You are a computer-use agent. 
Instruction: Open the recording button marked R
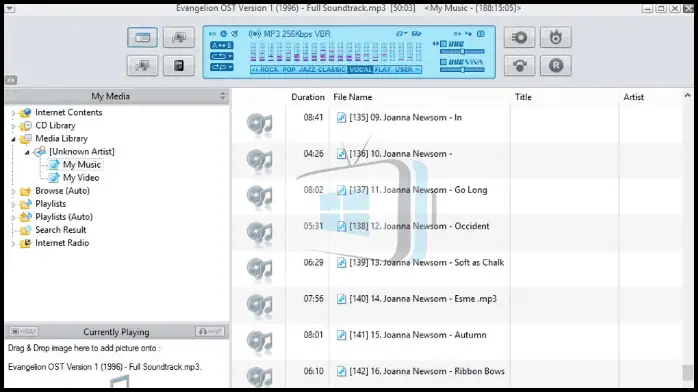[556, 66]
